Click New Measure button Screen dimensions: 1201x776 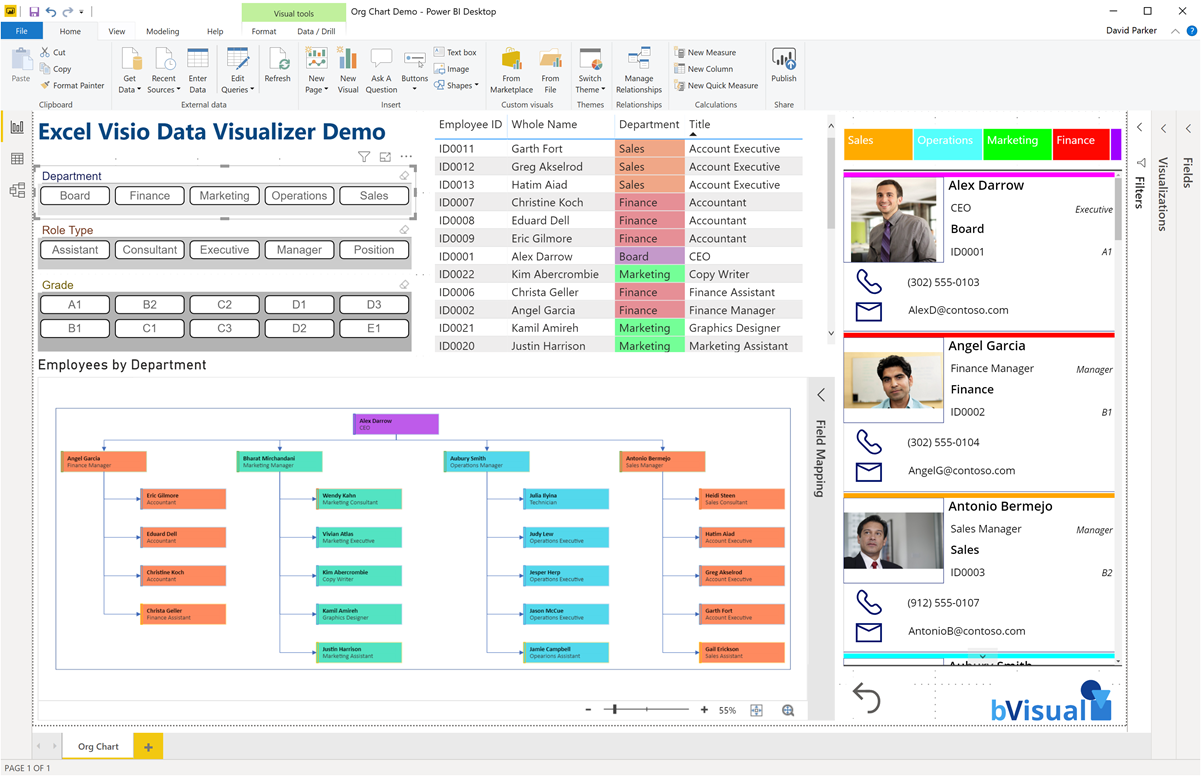pyautogui.click(x=711, y=52)
